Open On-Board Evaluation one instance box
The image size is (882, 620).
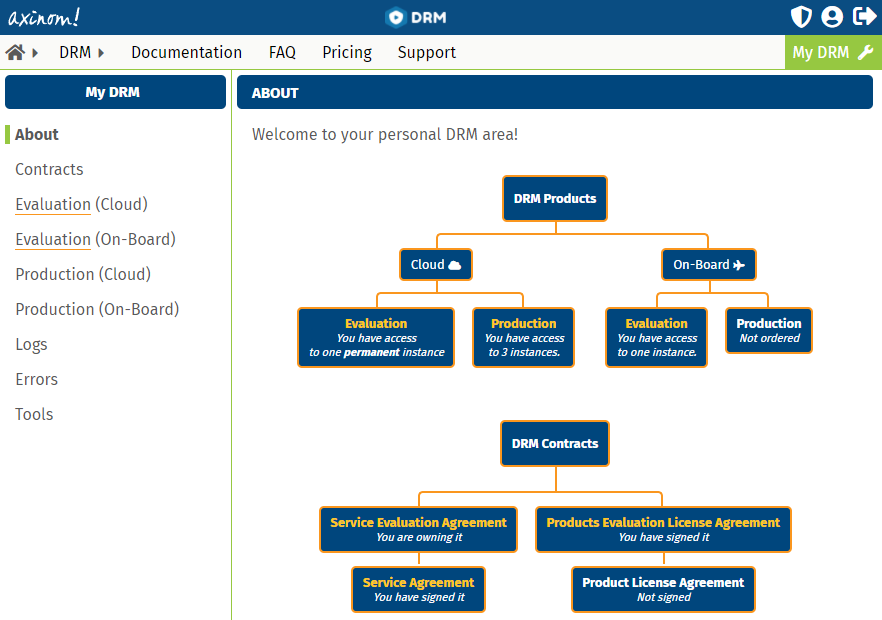(656, 338)
